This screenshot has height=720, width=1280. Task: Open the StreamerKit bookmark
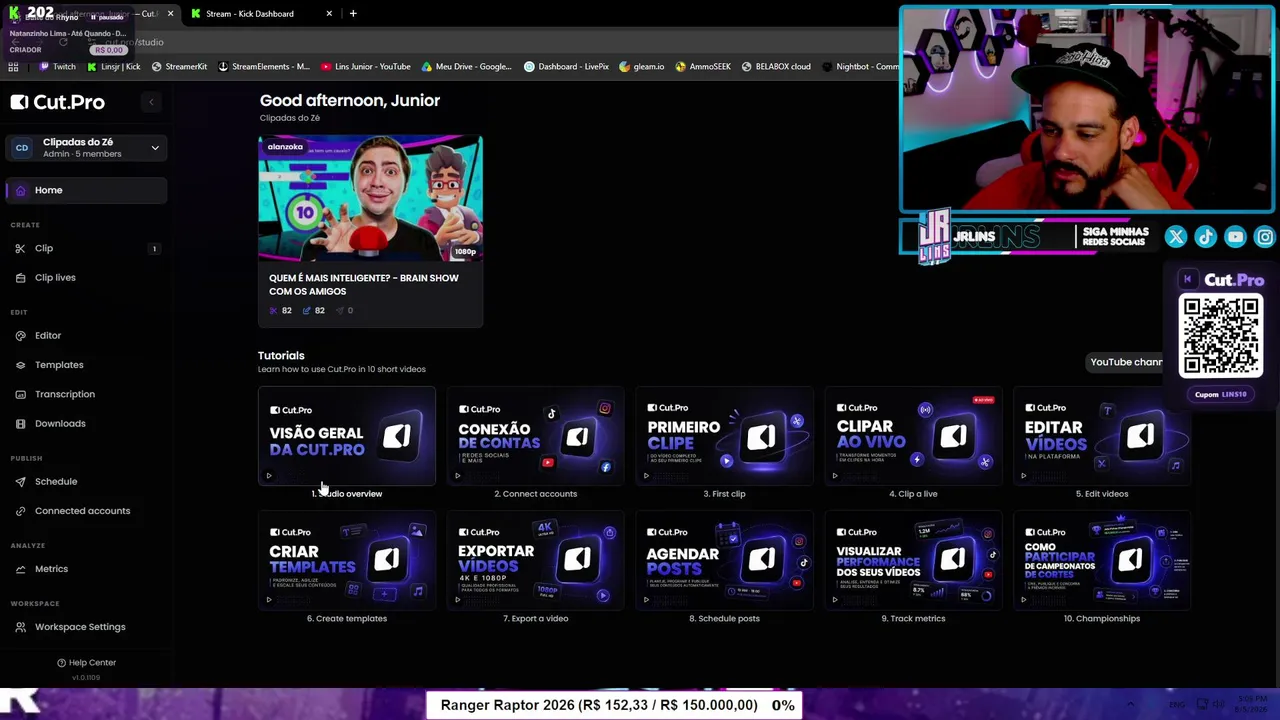coord(179,67)
